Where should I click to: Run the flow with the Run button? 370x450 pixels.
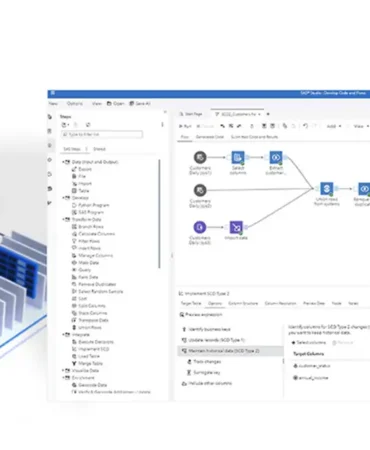click(185, 126)
